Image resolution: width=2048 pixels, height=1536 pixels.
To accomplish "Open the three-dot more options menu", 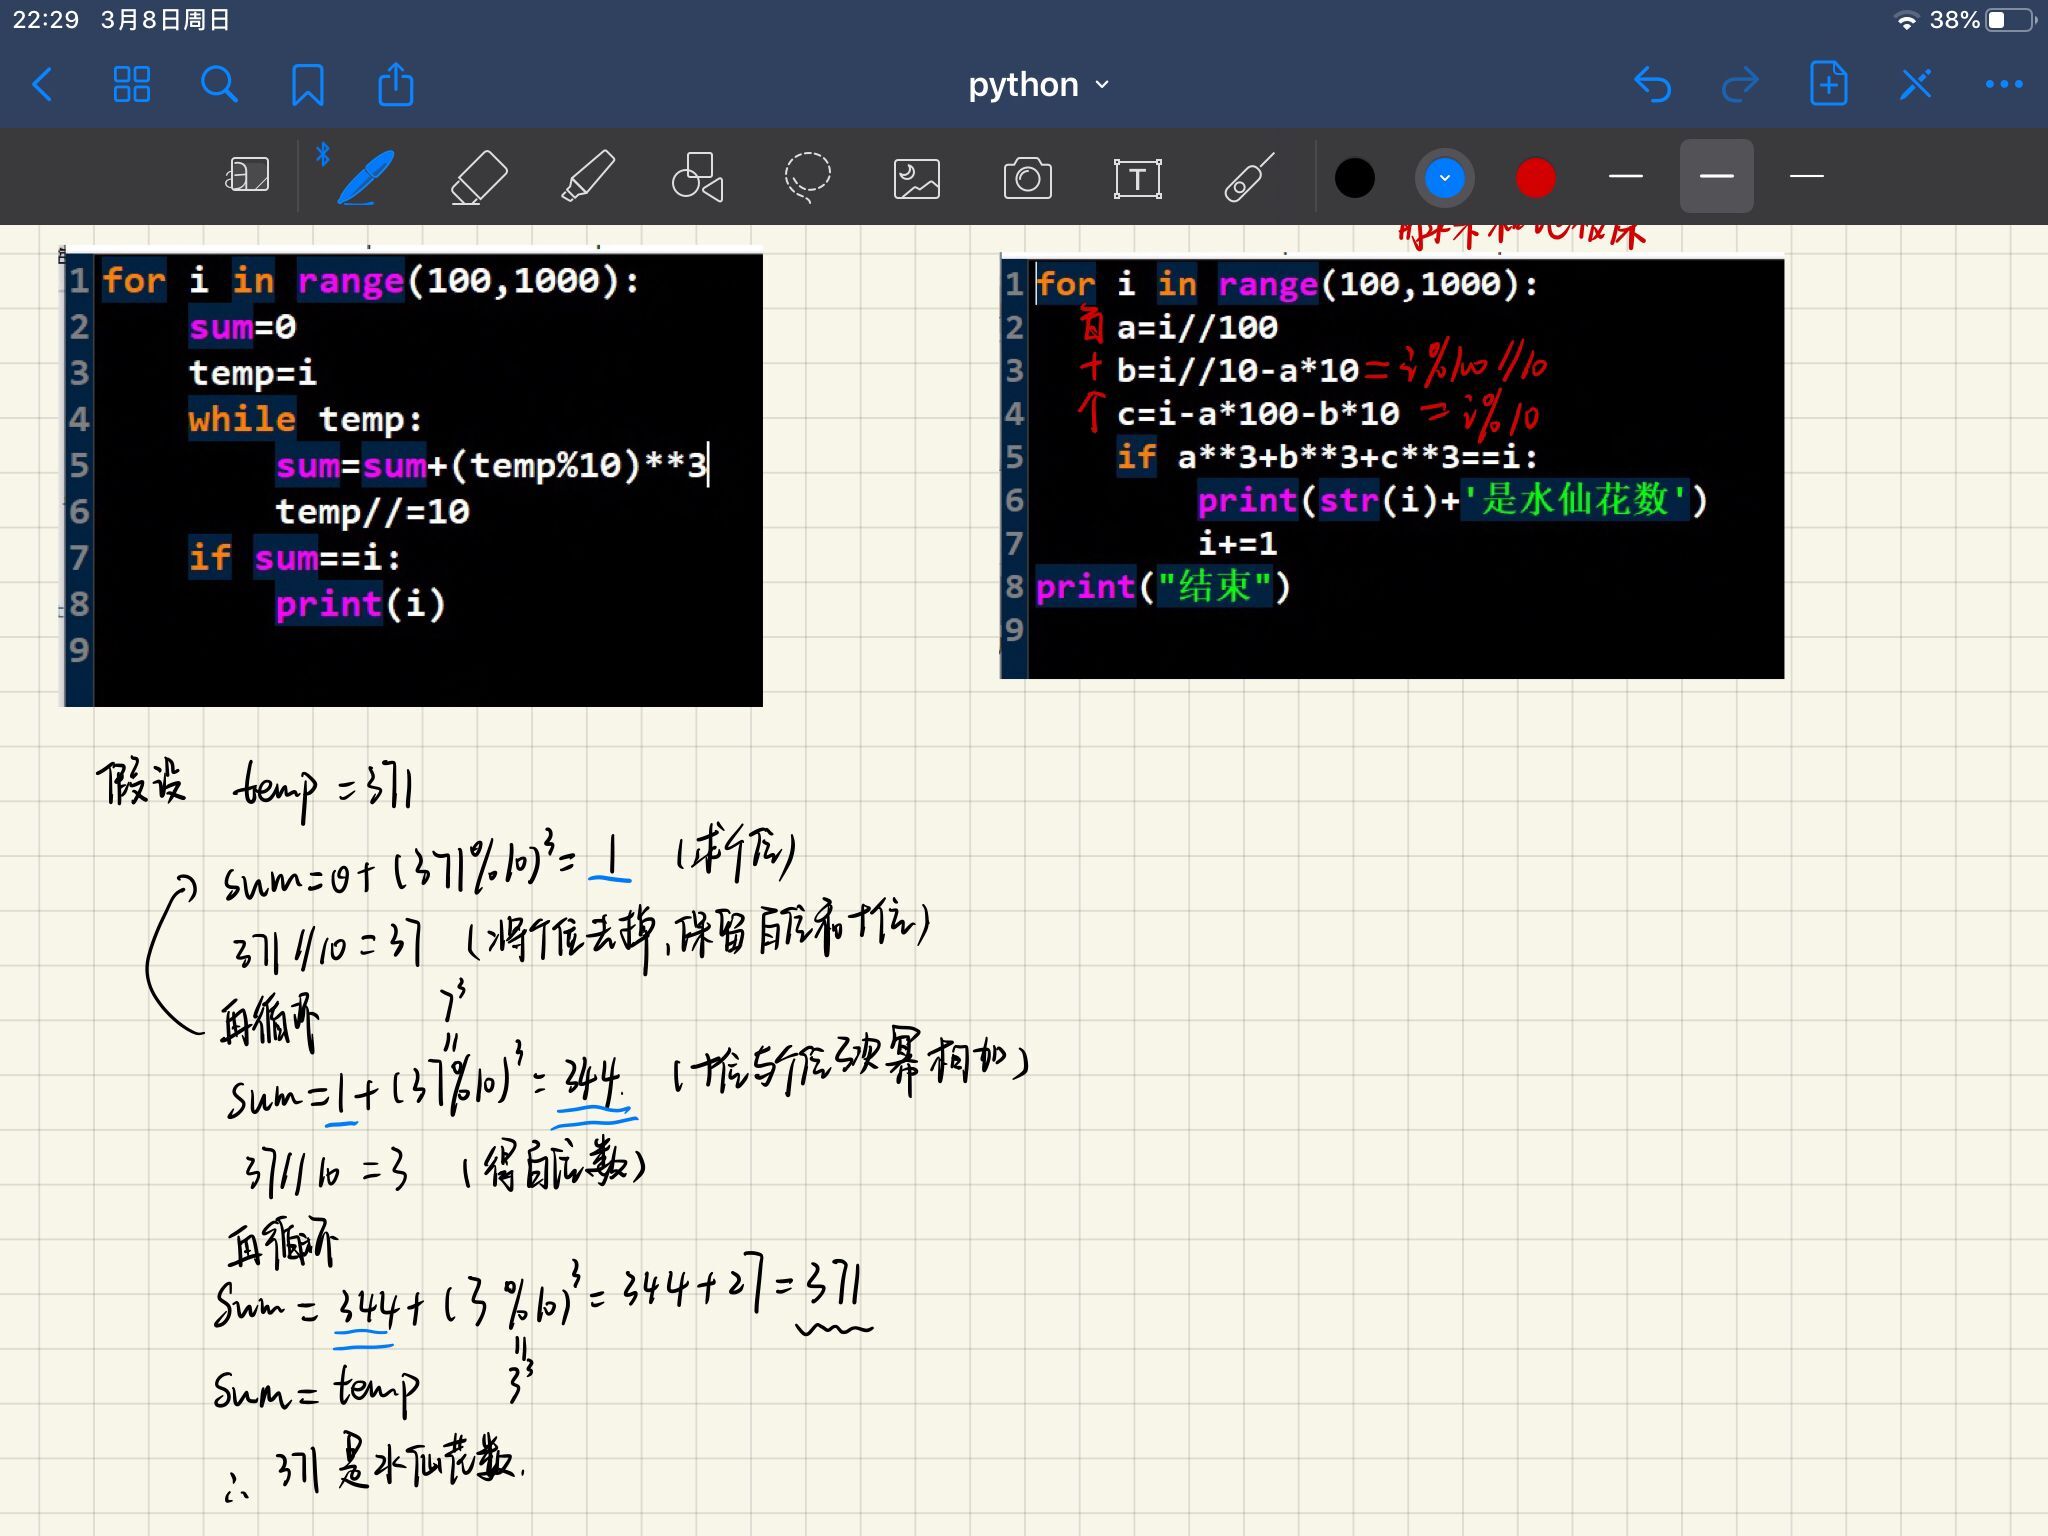I will (x=2004, y=85).
